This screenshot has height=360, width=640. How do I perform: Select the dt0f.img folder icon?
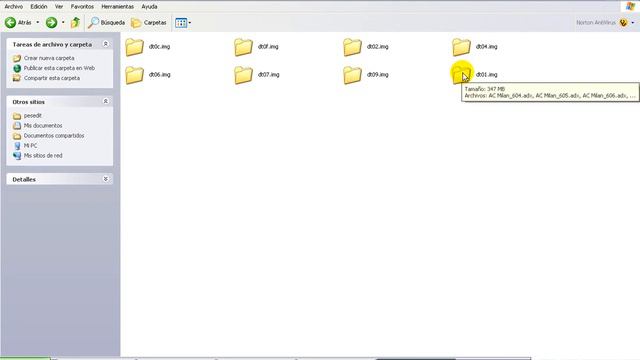point(243,47)
